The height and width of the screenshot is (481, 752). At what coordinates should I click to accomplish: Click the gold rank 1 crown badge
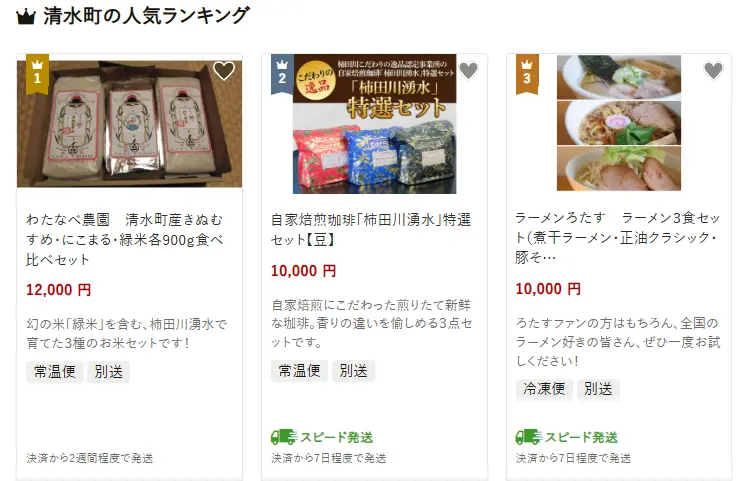(37, 74)
